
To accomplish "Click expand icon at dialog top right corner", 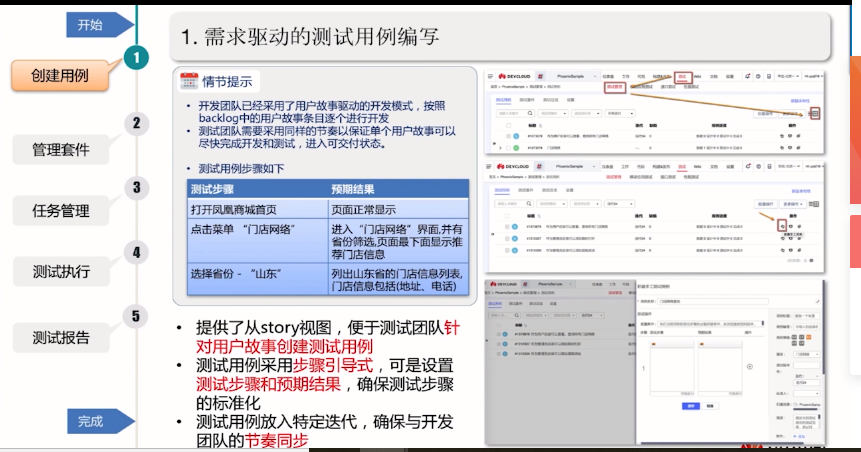I will (818, 302).
